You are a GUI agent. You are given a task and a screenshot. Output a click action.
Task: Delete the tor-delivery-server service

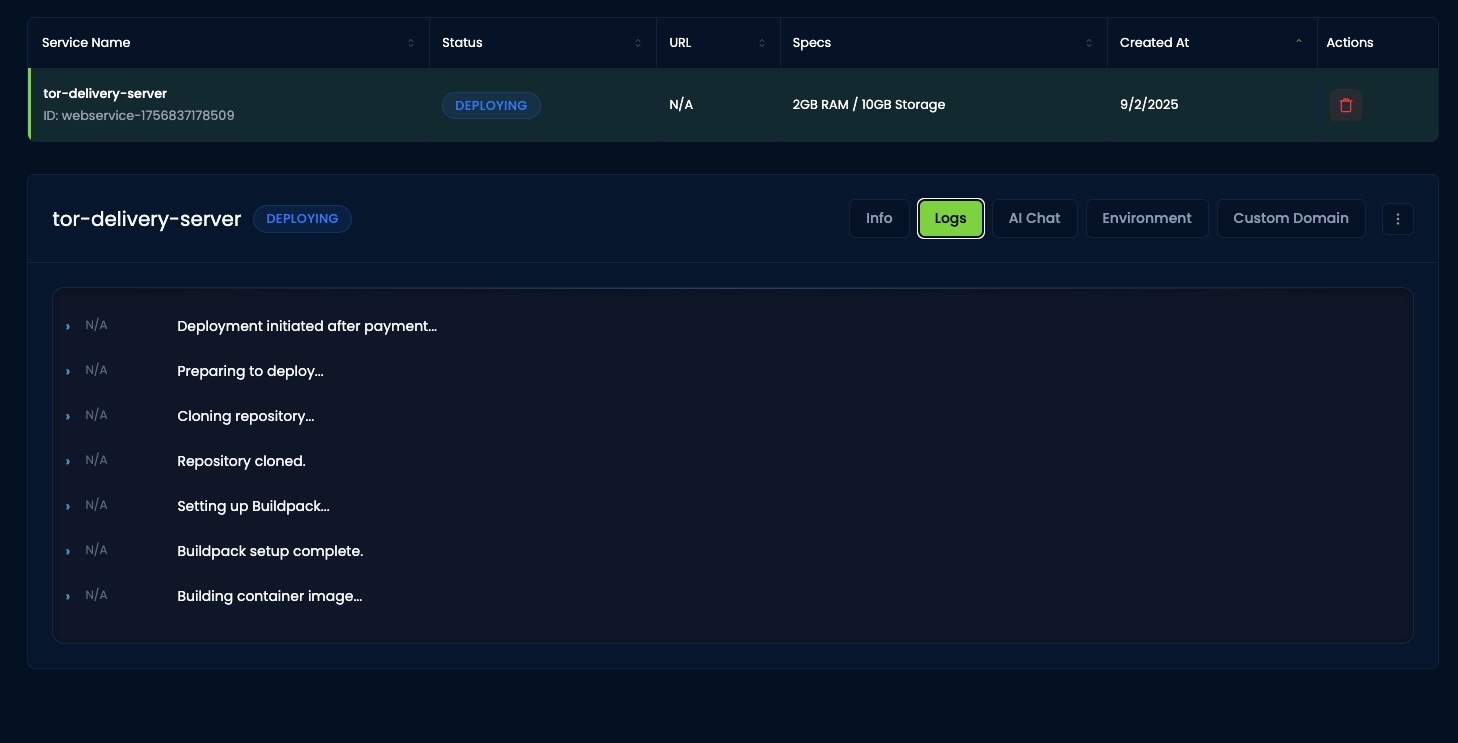1346,105
